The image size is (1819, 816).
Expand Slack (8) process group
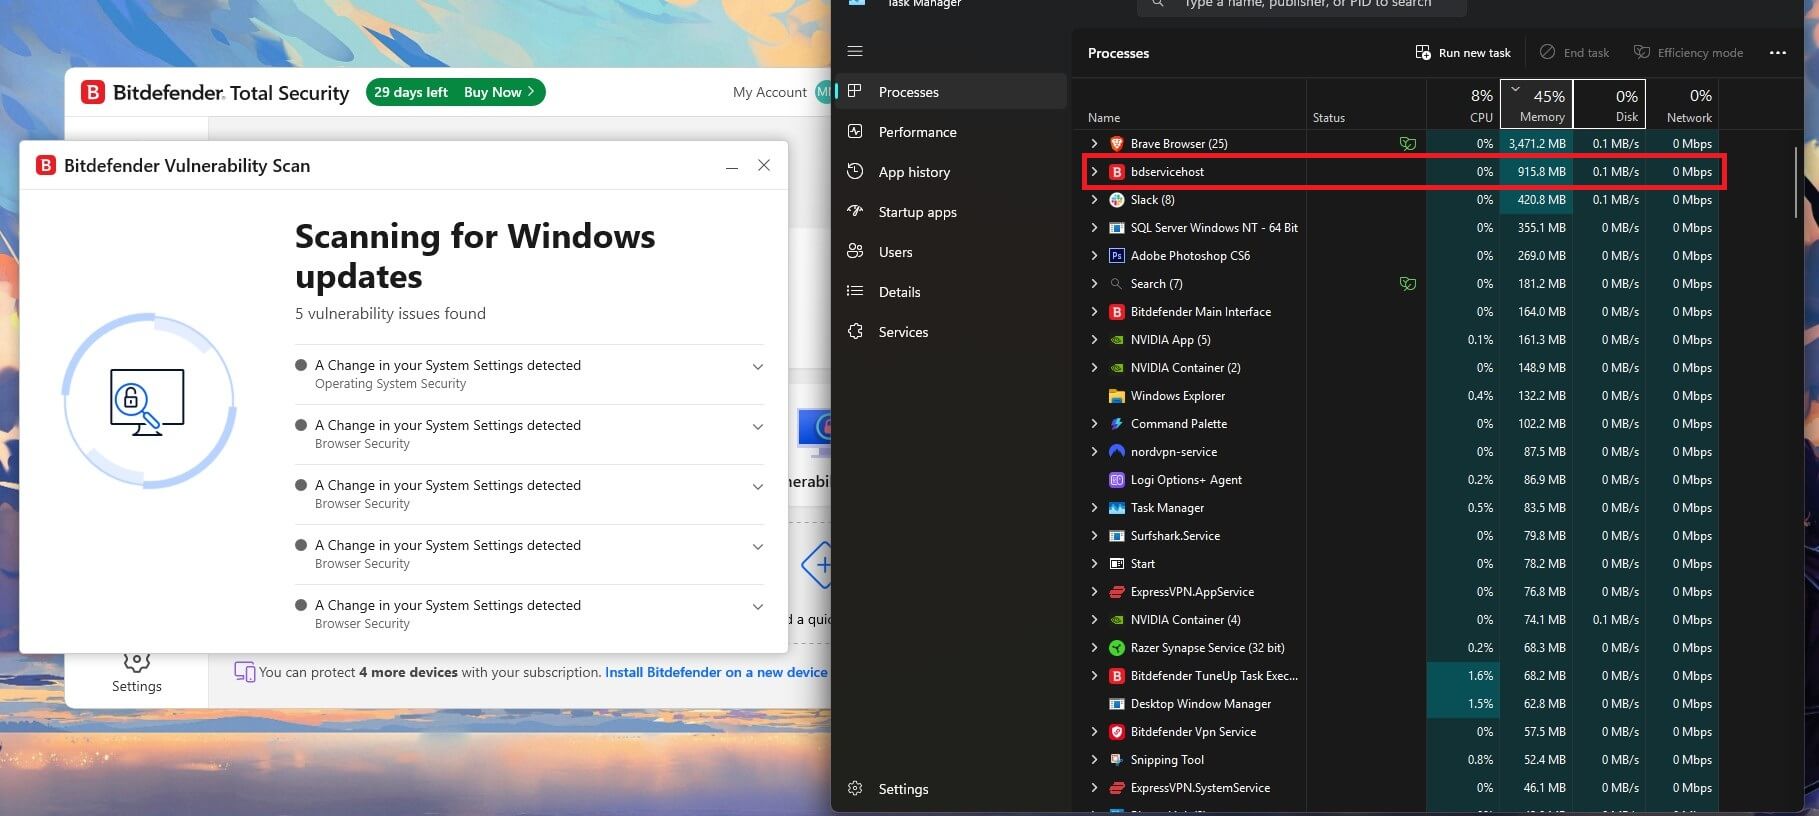click(1094, 200)
